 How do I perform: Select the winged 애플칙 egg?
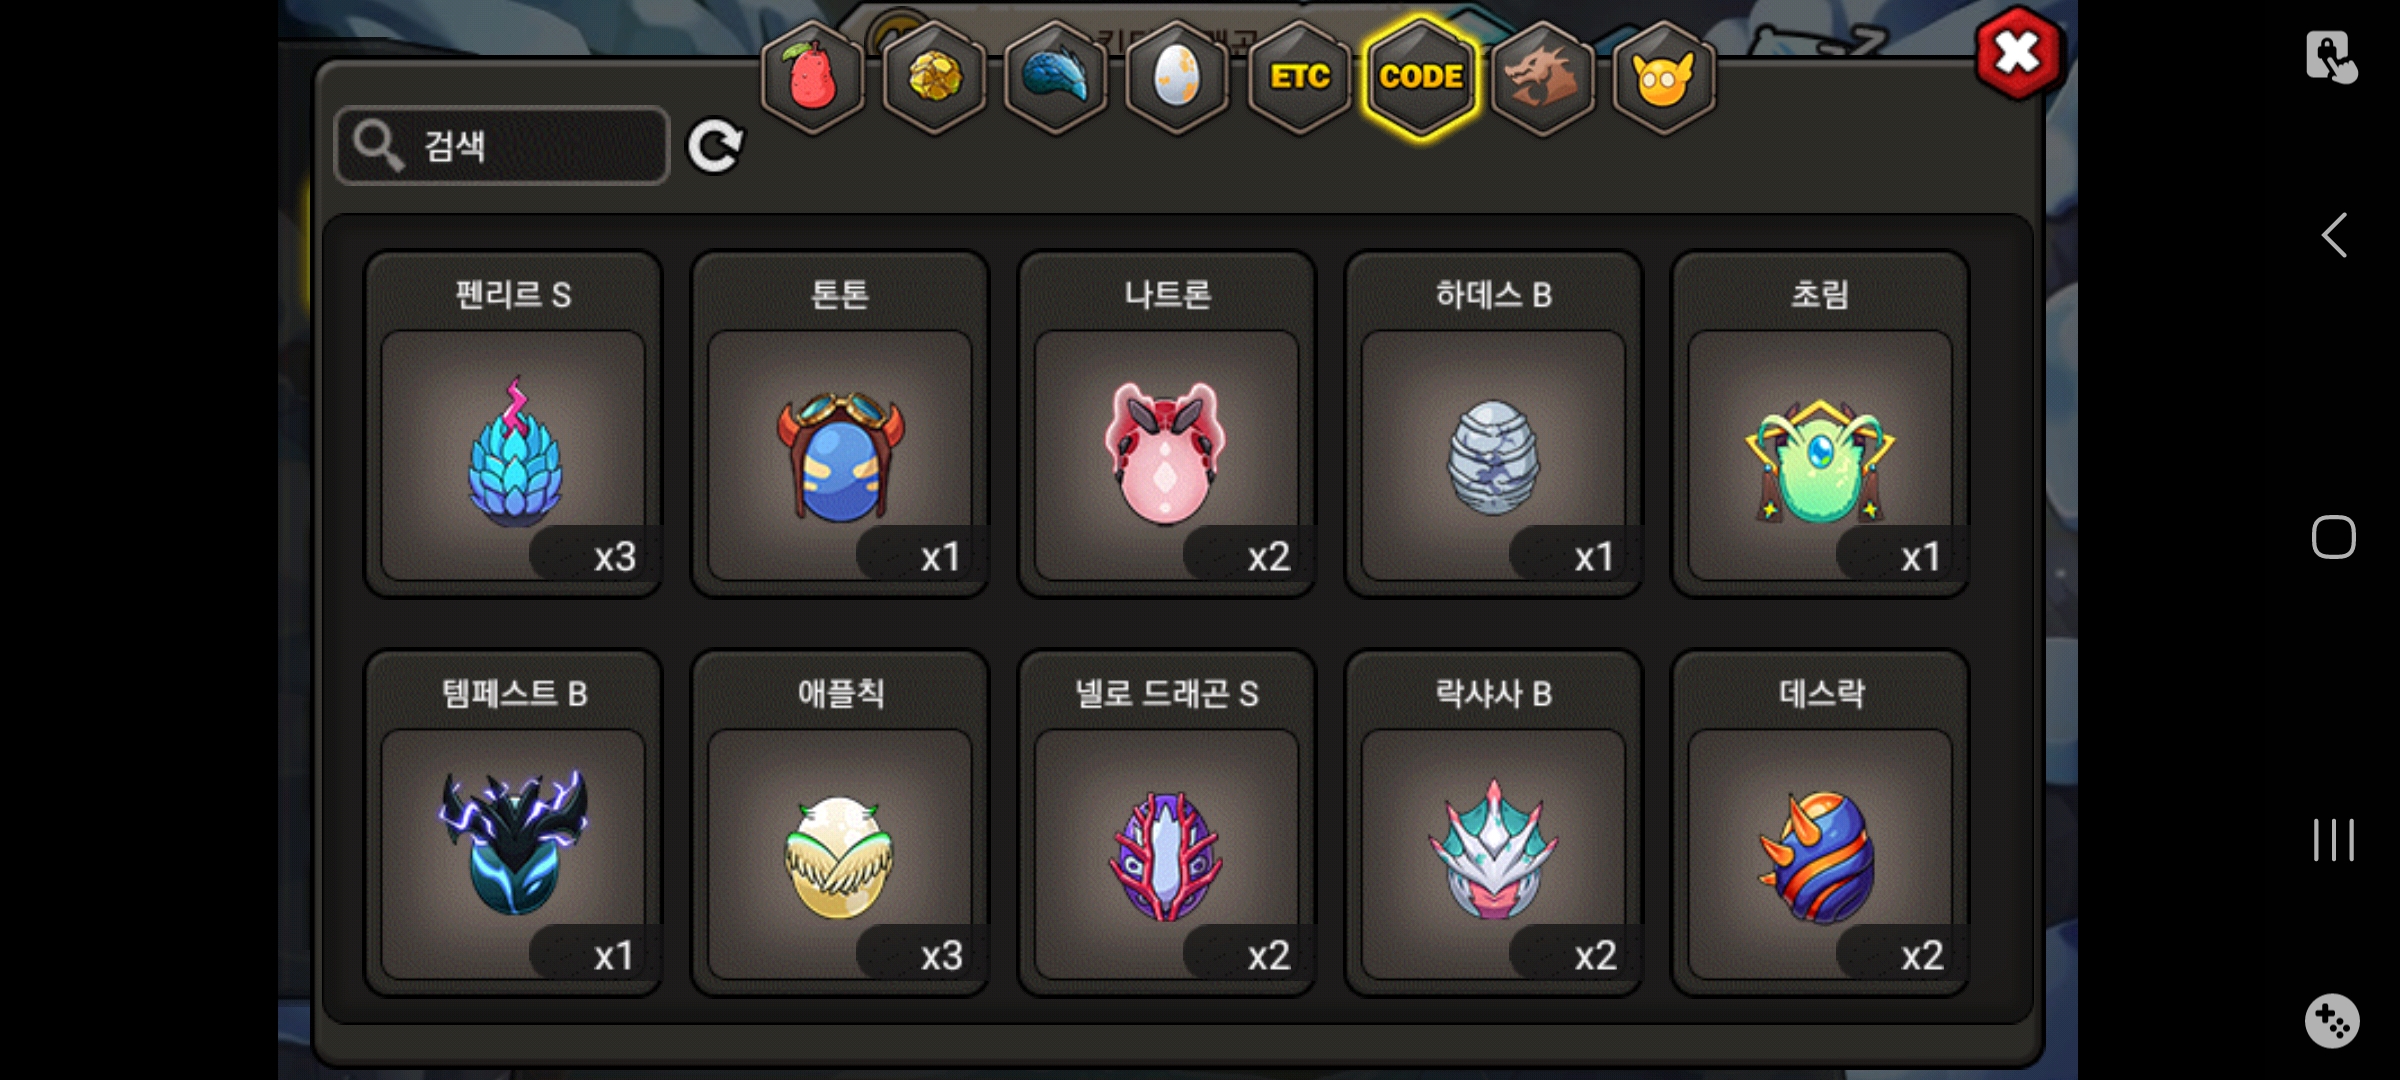tap(840, 823)
